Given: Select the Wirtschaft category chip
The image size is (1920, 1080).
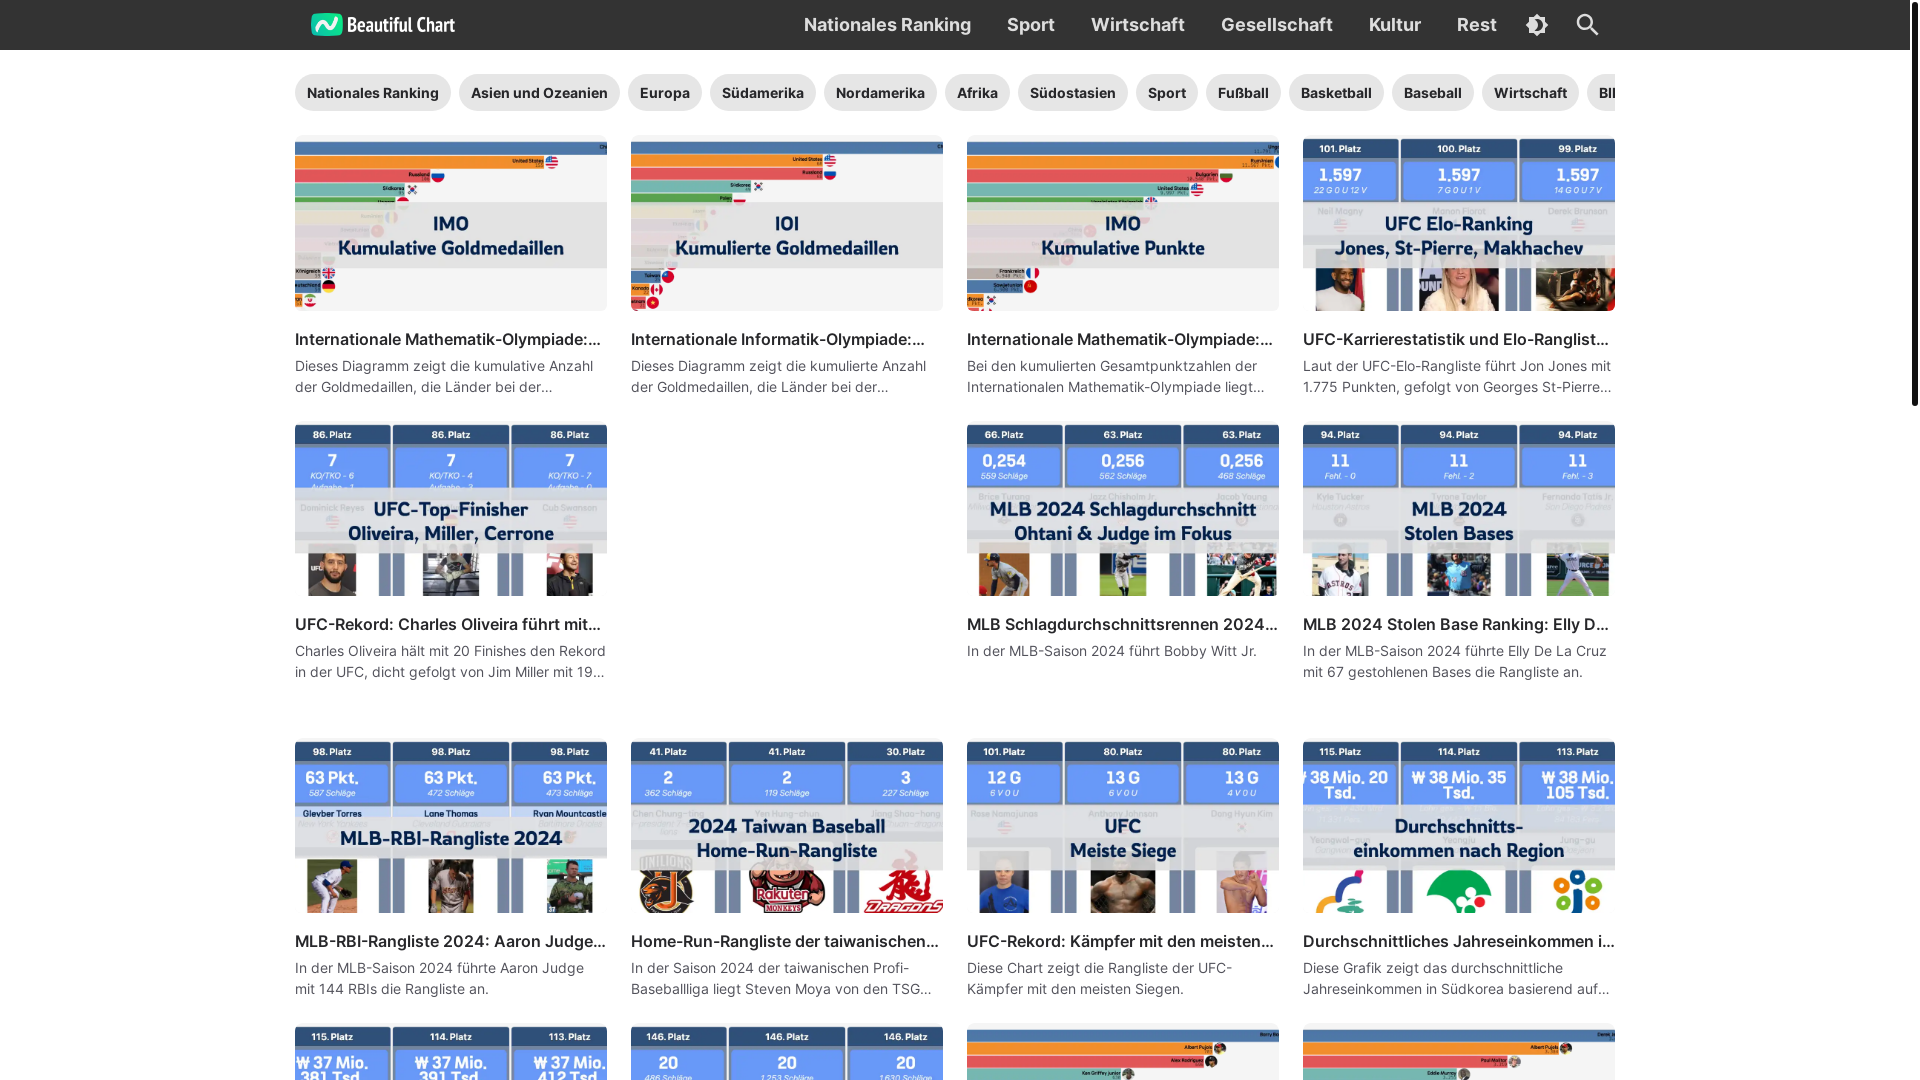Looking at the screenshot, I should [x=1530, y=93].
